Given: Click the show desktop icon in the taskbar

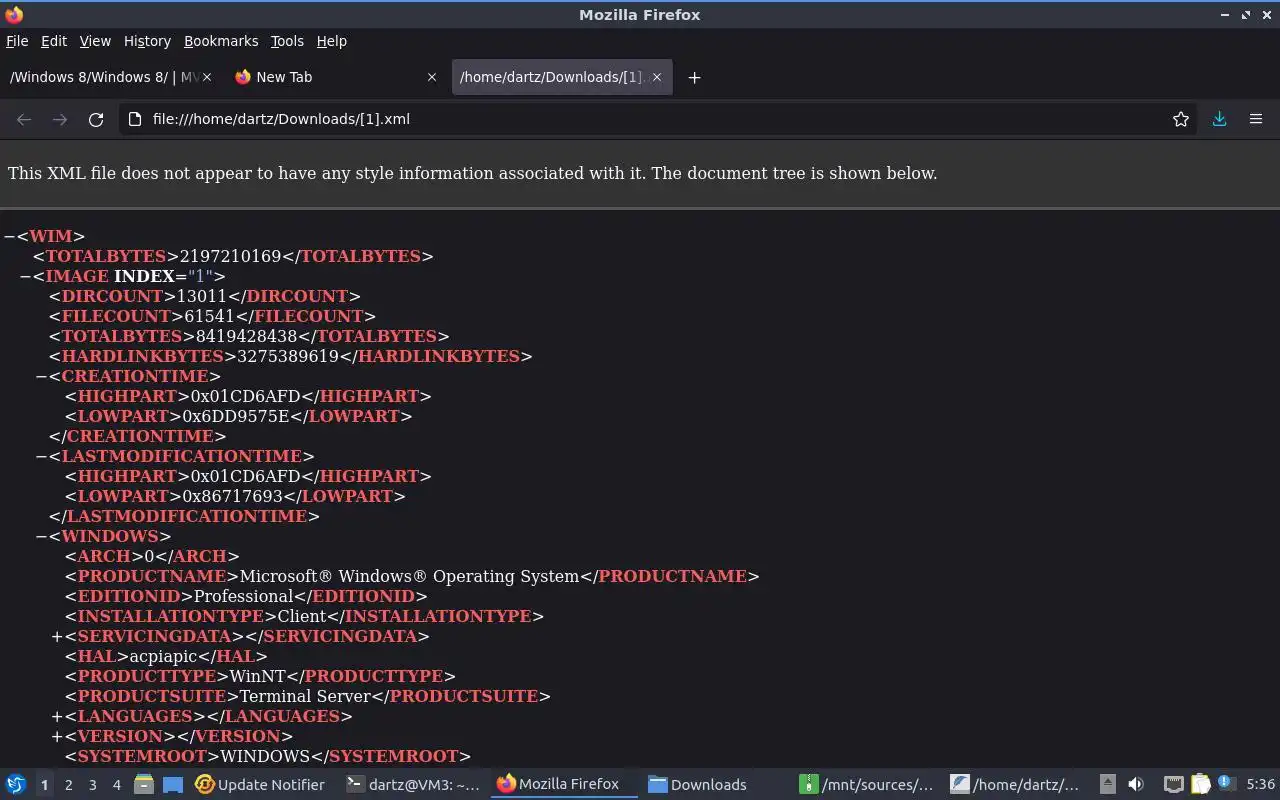Looking at the screenshot, I should coord(172,785).
